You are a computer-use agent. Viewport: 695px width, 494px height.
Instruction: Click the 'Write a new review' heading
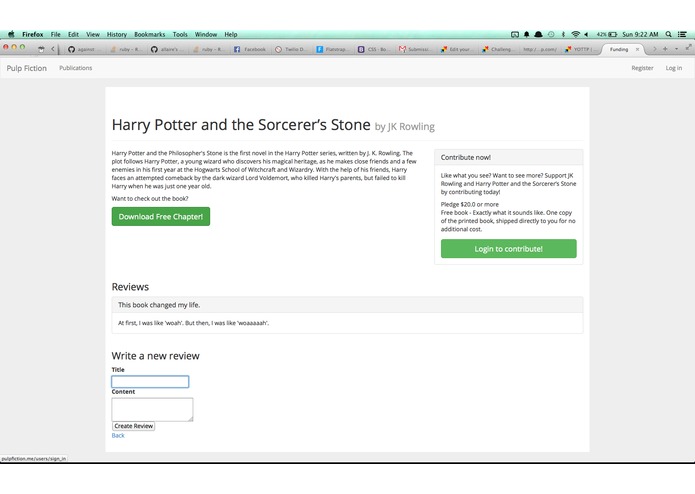[x=156, y=356]
